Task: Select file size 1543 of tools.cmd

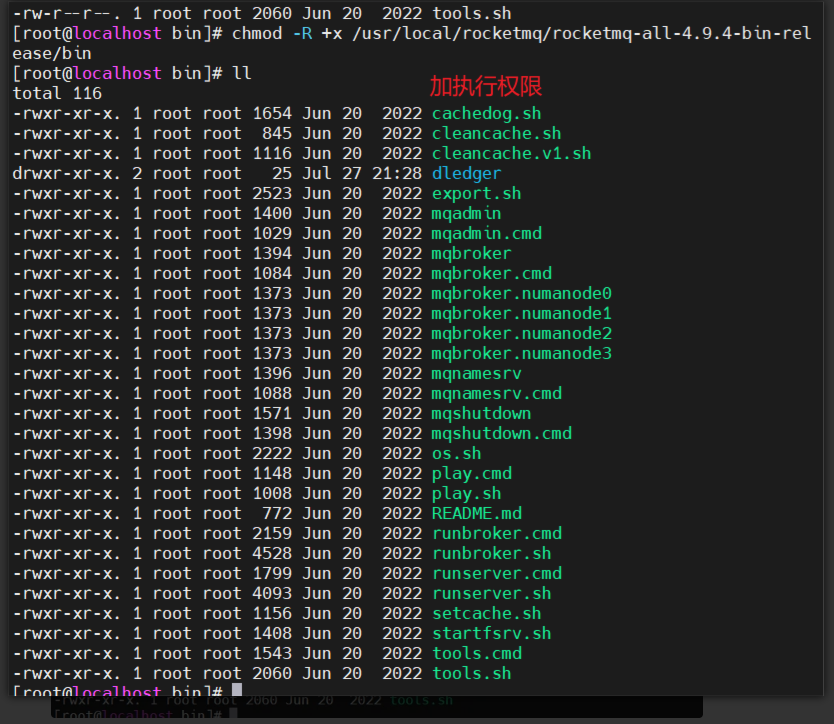Action: point(272,654)
